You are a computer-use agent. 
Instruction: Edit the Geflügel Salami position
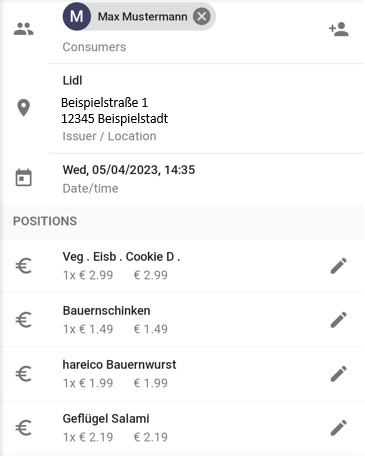(x=339, y=428)
